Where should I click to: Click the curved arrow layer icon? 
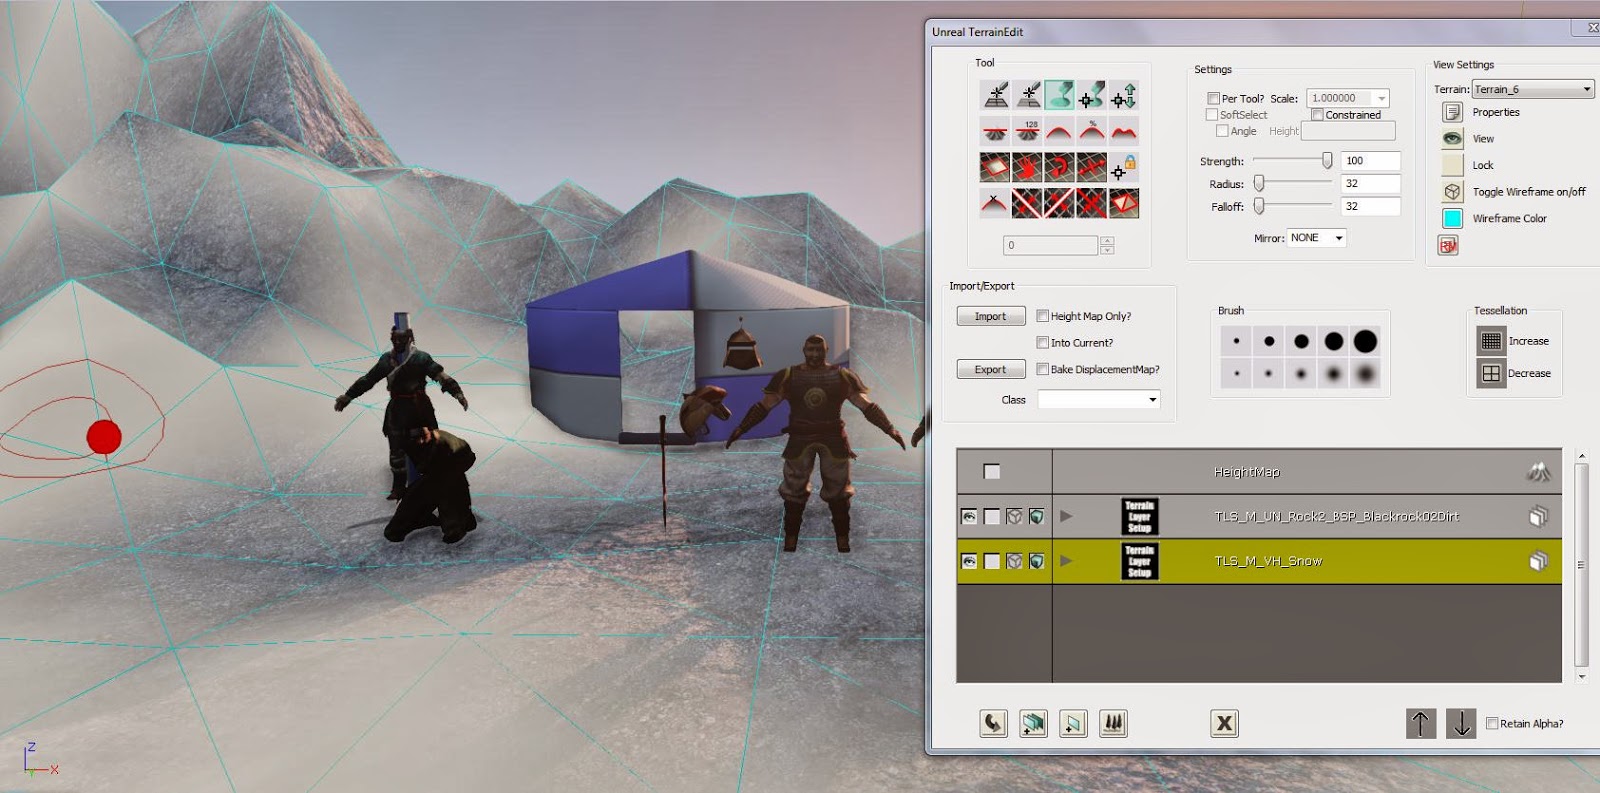(x=993, y=723)
